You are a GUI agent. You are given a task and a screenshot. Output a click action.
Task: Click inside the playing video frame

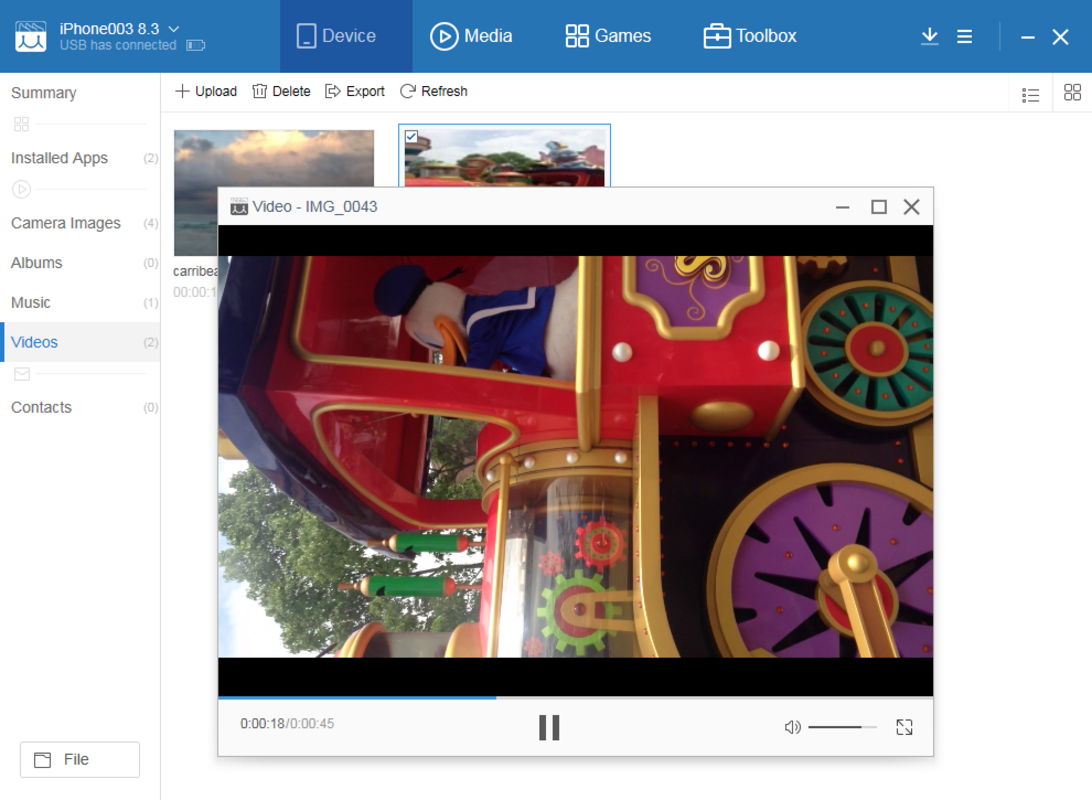(x=575, y=457)
